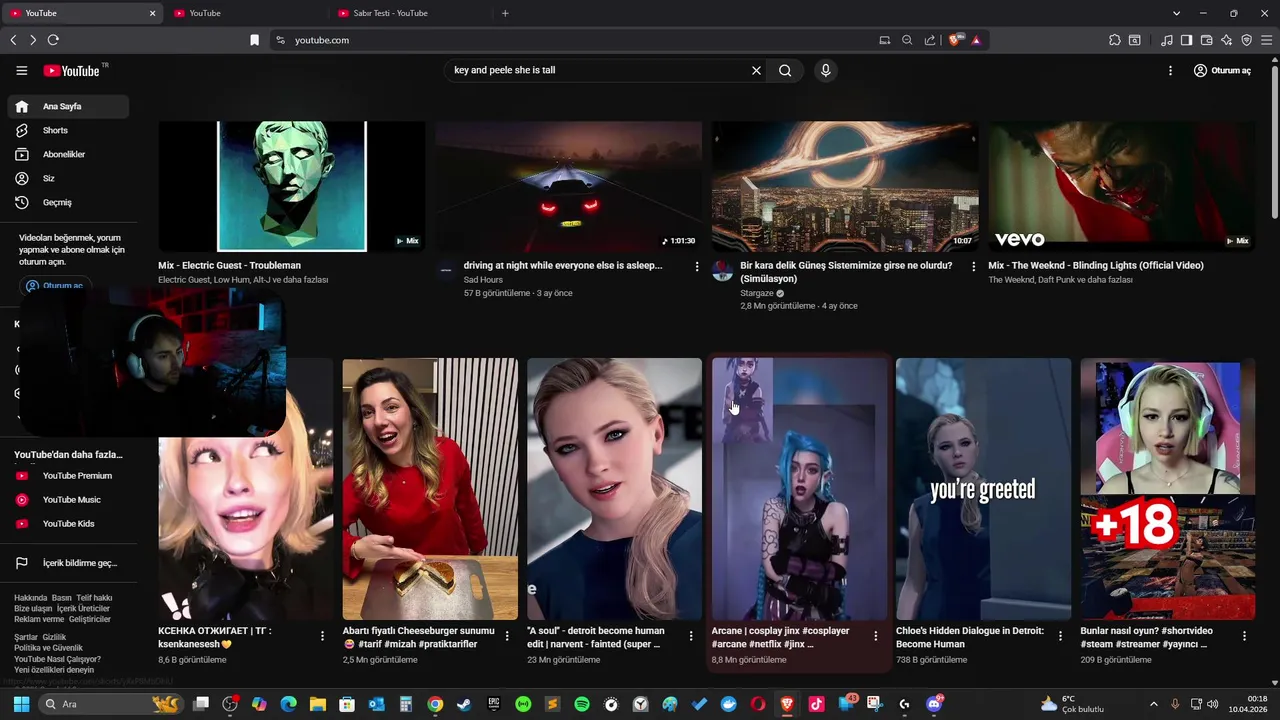Open Abonelikler in sidebar

pos(68,154)
